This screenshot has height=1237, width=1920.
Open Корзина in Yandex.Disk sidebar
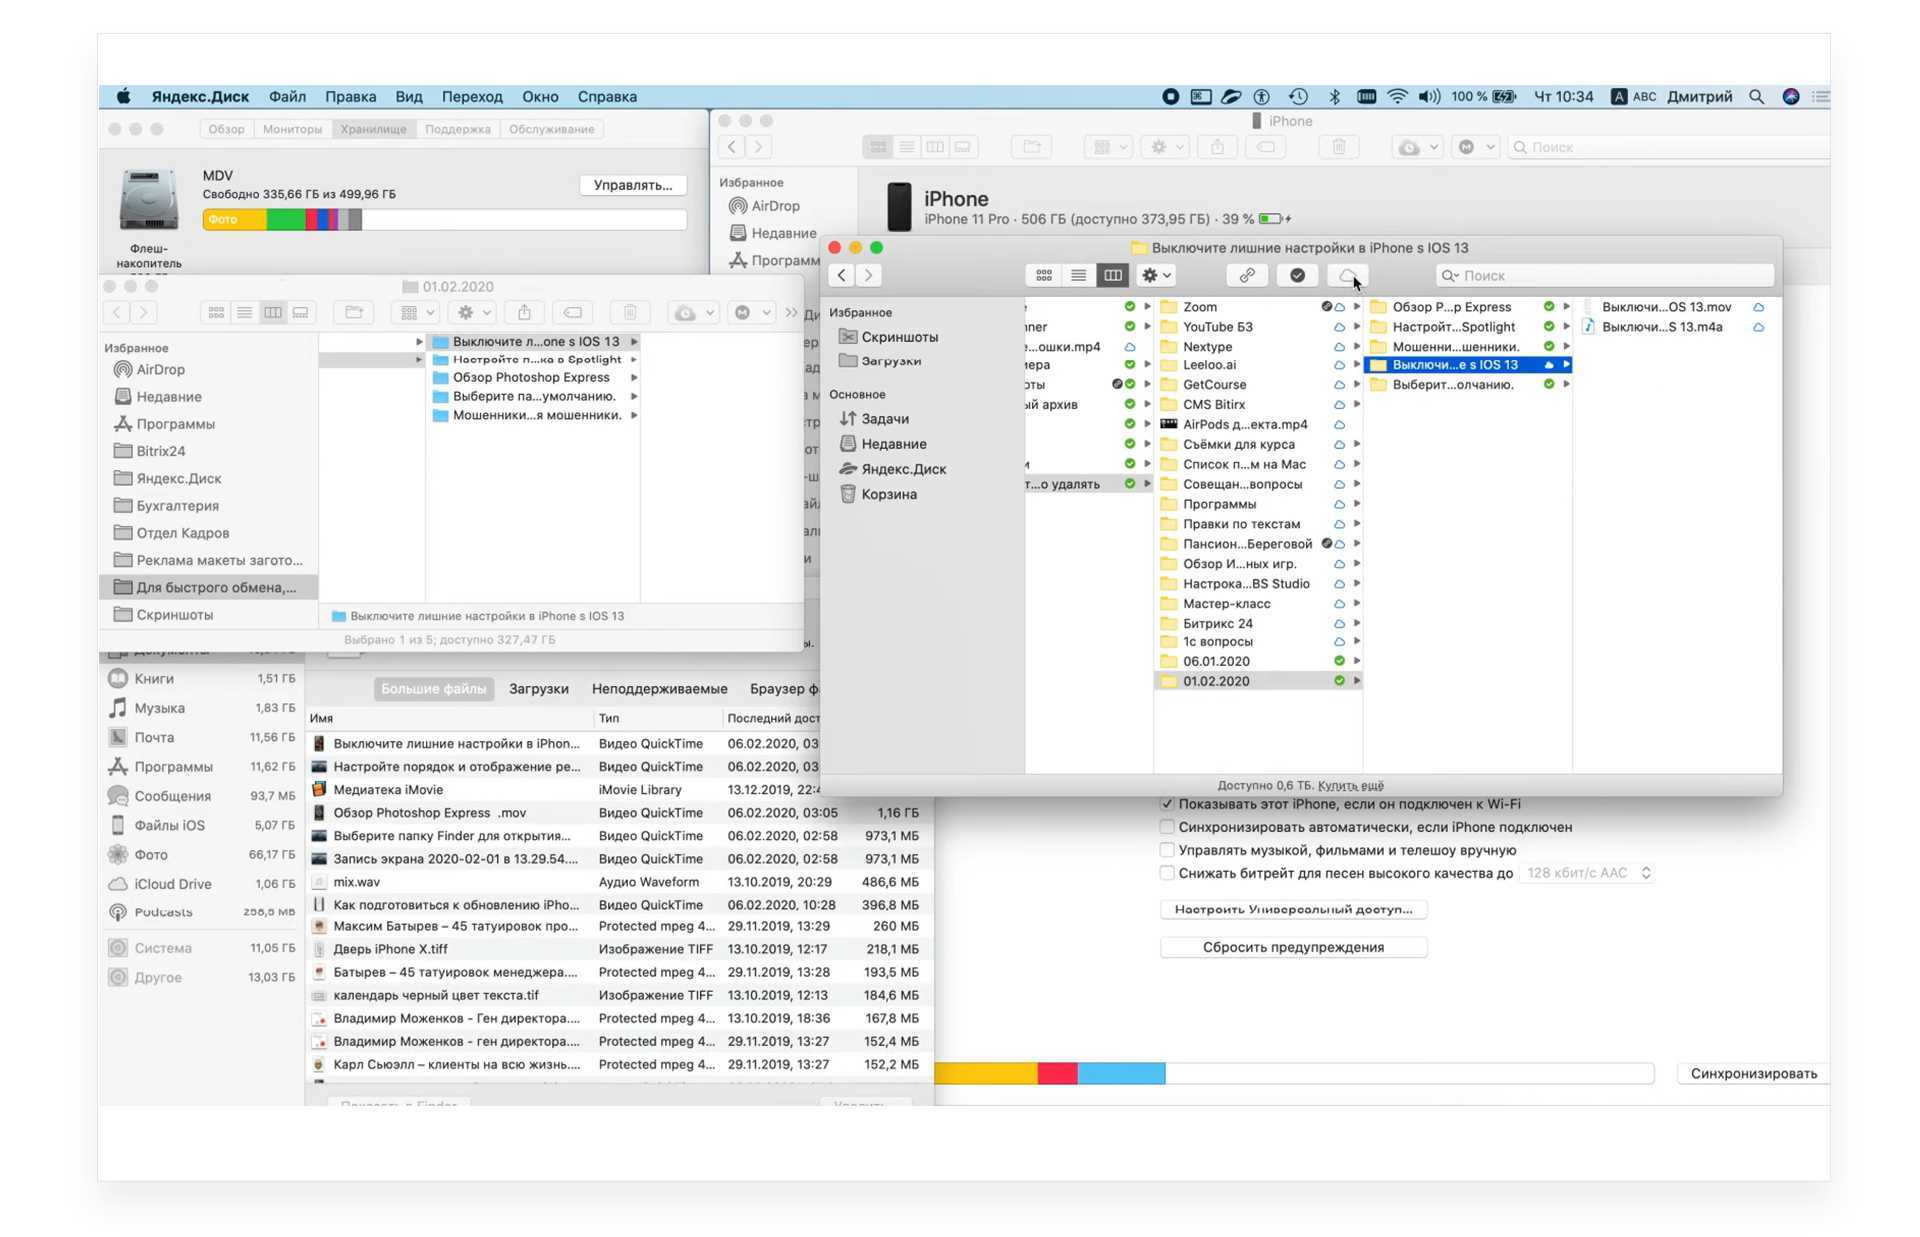click(888, 494)
